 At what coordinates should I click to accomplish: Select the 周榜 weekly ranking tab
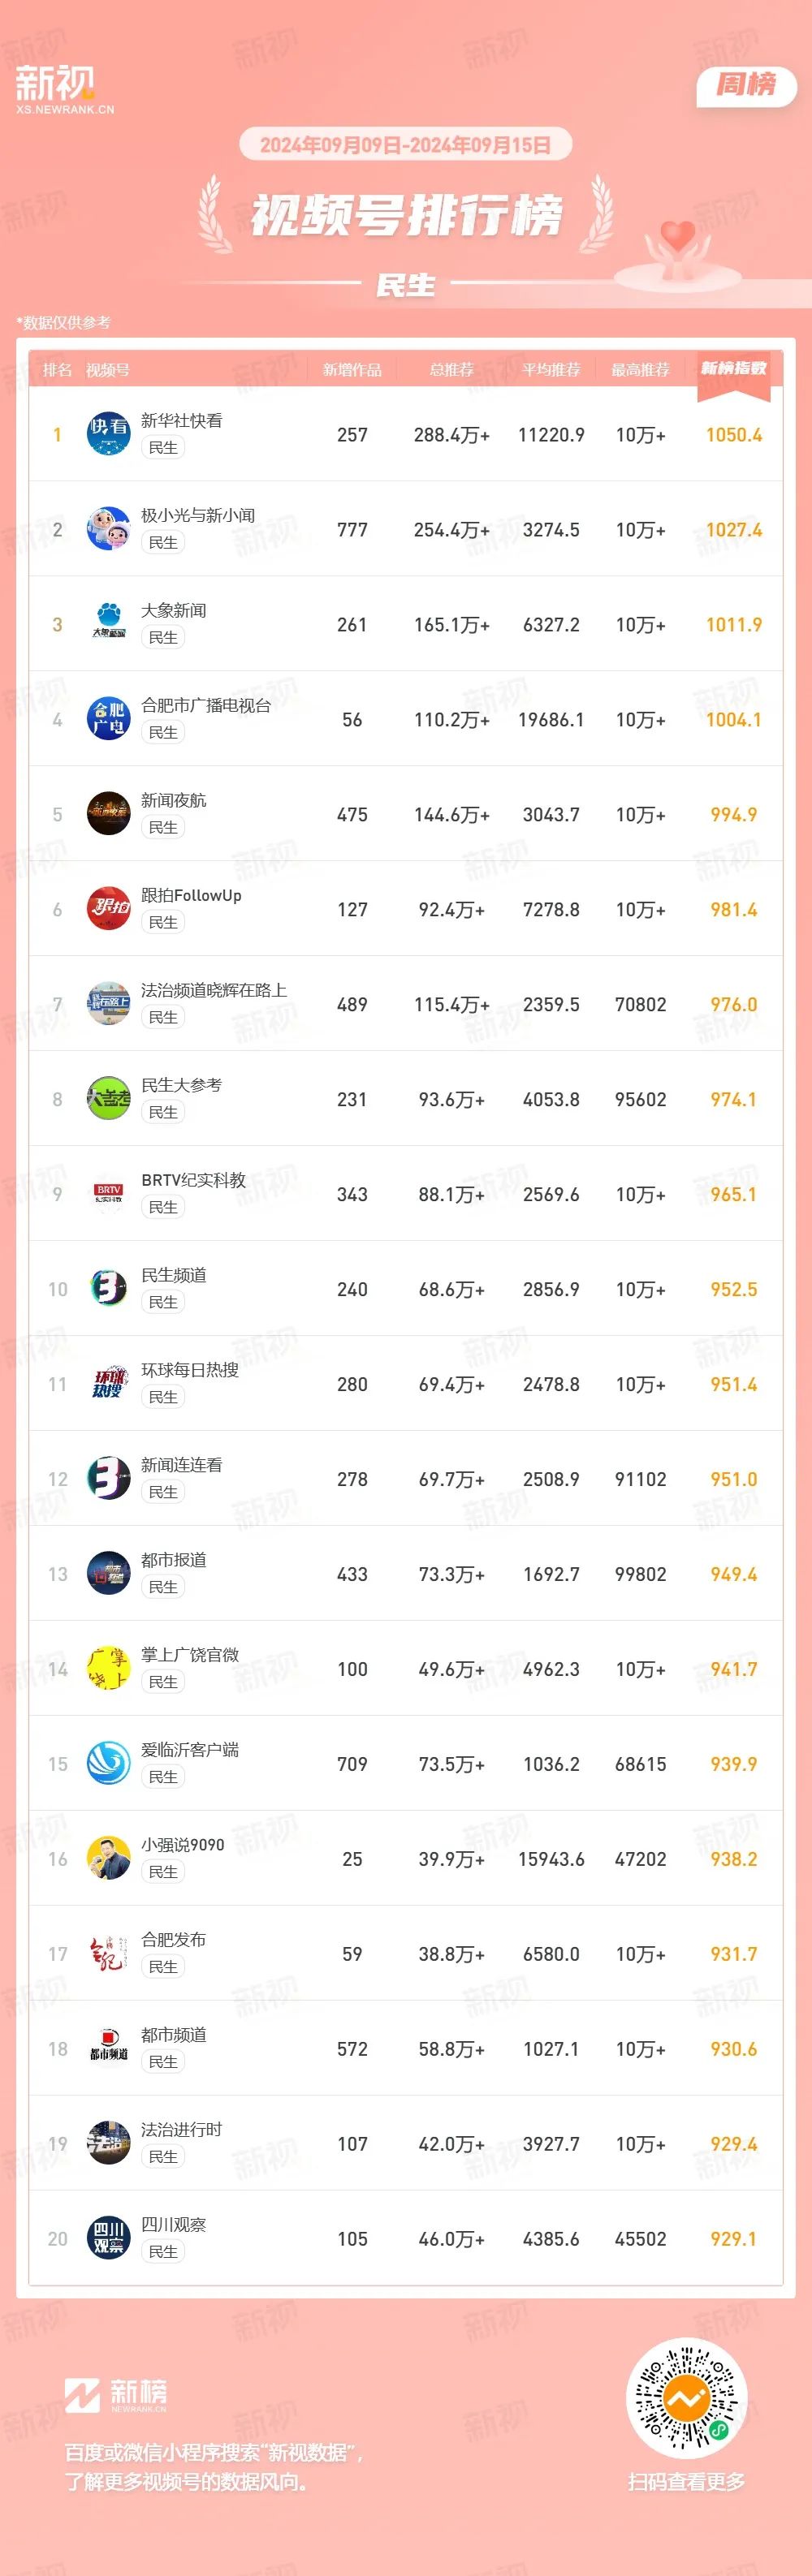tap(746, 85)
